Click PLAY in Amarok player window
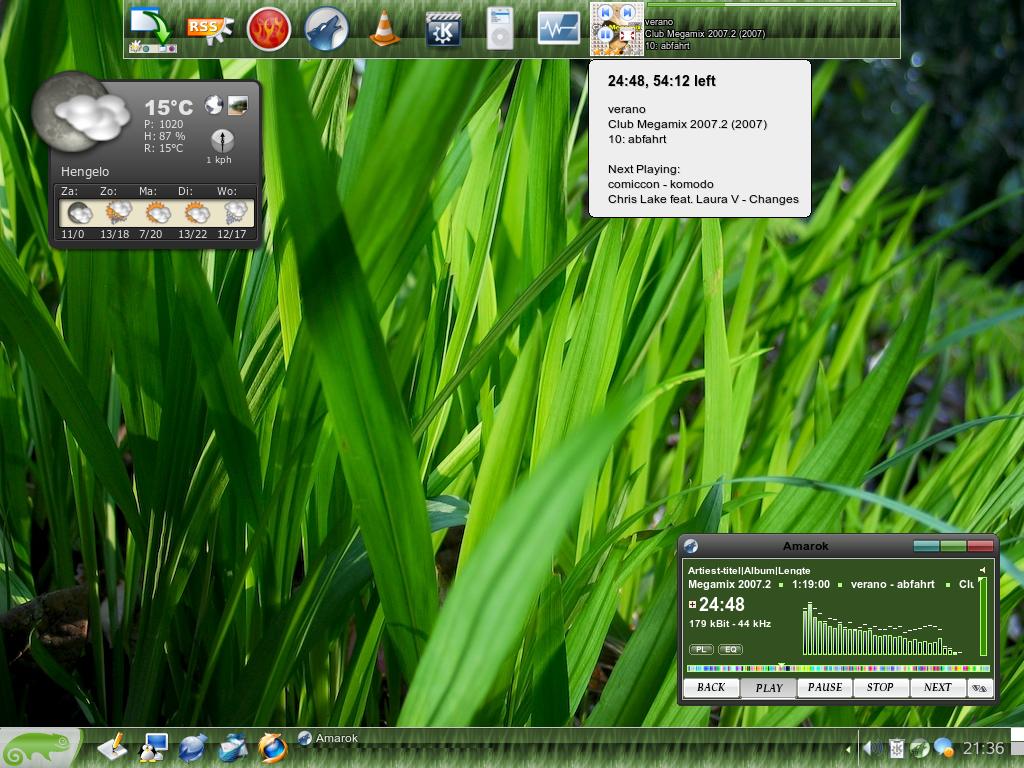This screenshot has width=1024, height=768. [769, 688]
